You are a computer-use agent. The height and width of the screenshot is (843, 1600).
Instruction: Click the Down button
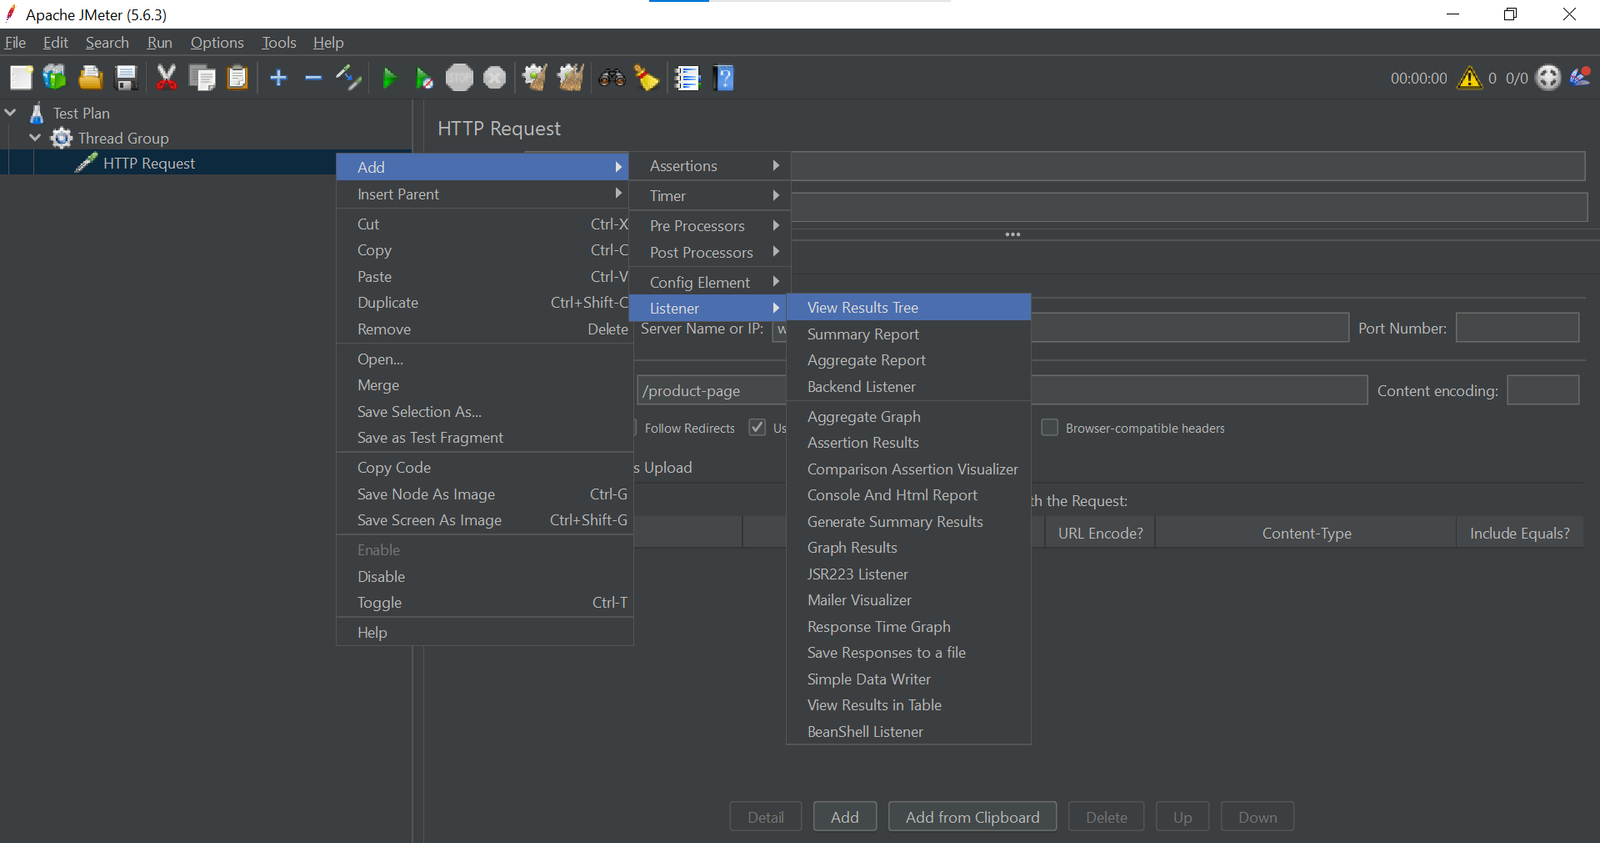coord(1258,817)
